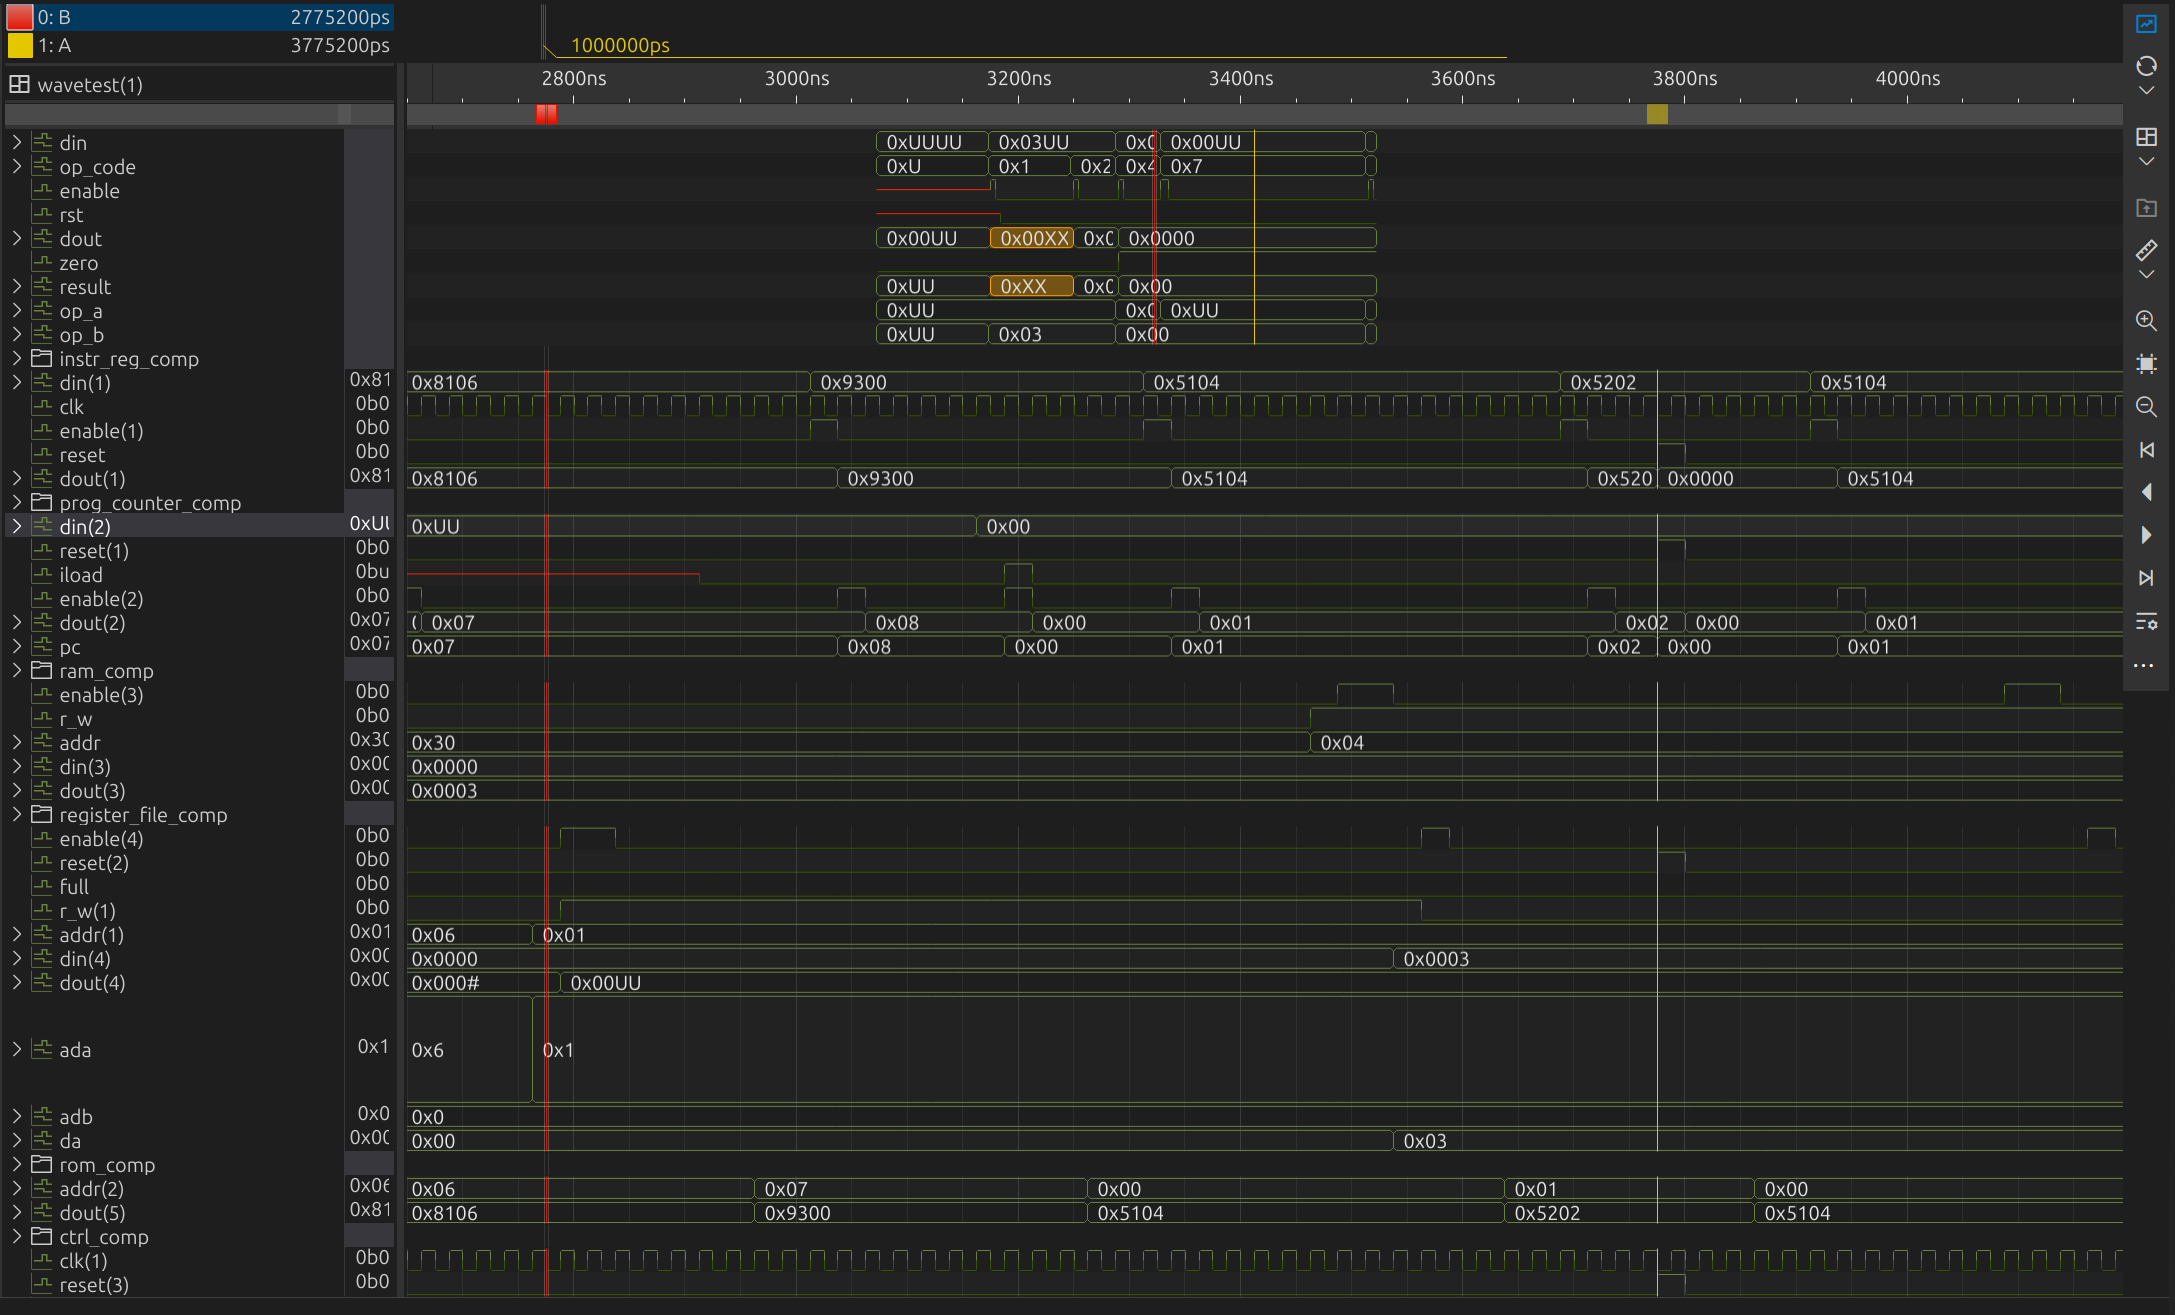This screenshot has width=2175, height=1315.
Task: Select the reset(3) signal row
Action: pyautogui.click(x=174, y=1285)
